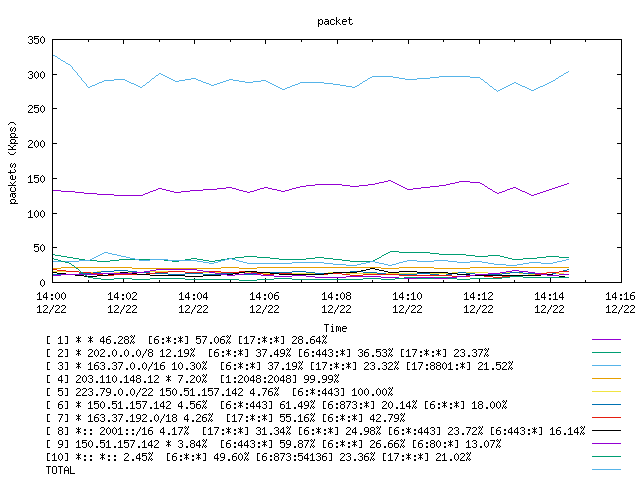Select legend entry [ 5] 223.79.0.0/22
This screenshot has width=640, height=480.
(x=219, y=392)
